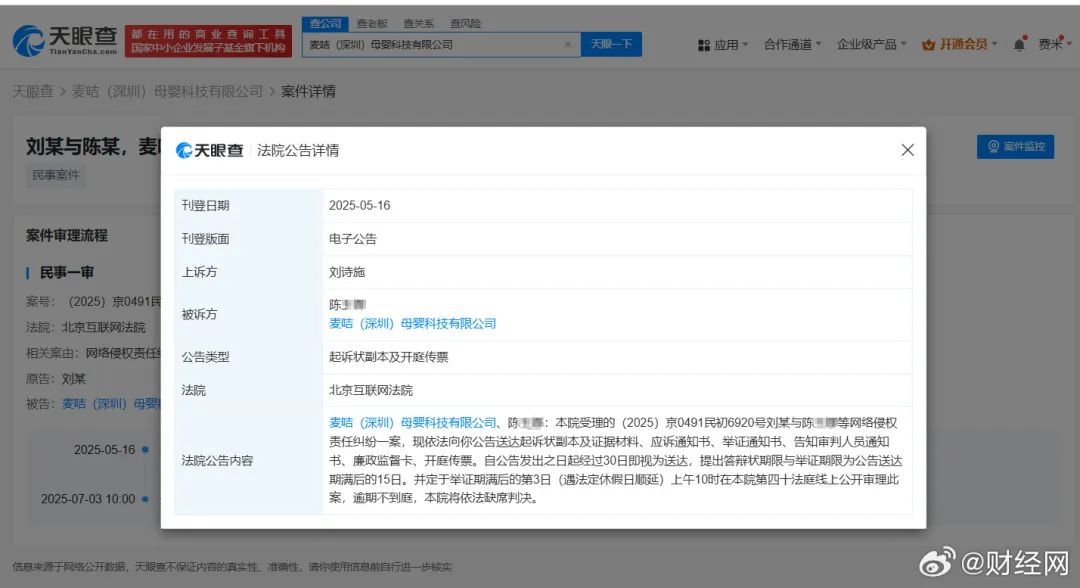Click the 天眼一下 search button
The width and height of the screenshot is (1080, 588).
[x=611, y=44]
